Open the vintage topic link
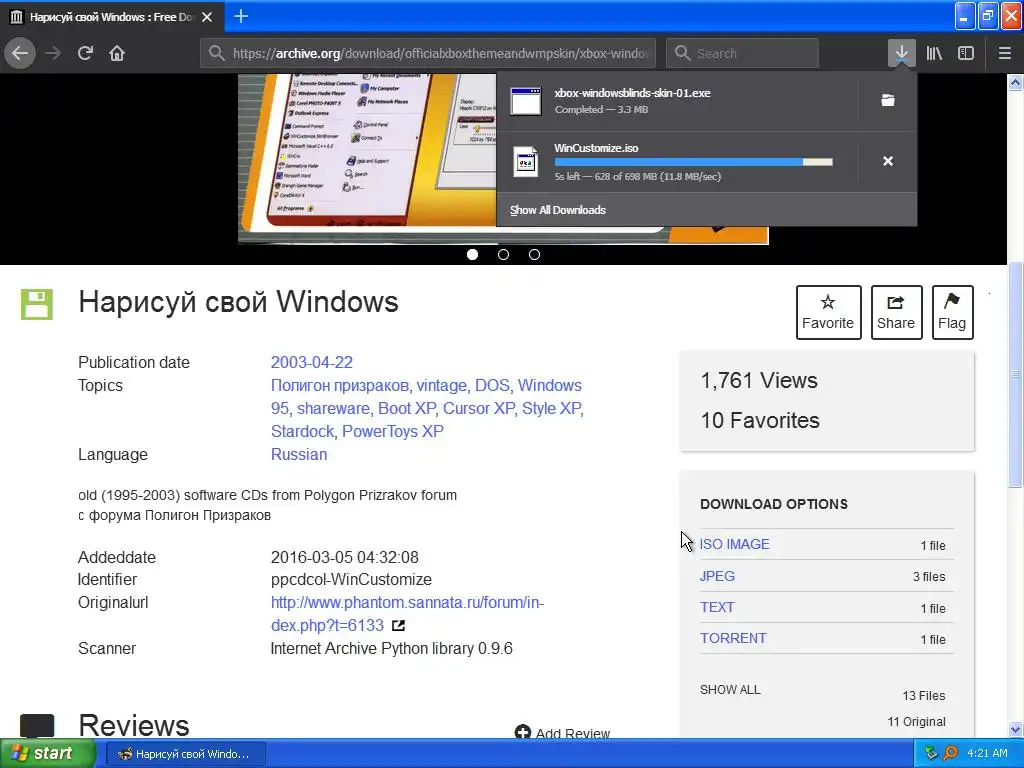The width and height of the screenshot is (1024, 768). [x=441, y=385]
